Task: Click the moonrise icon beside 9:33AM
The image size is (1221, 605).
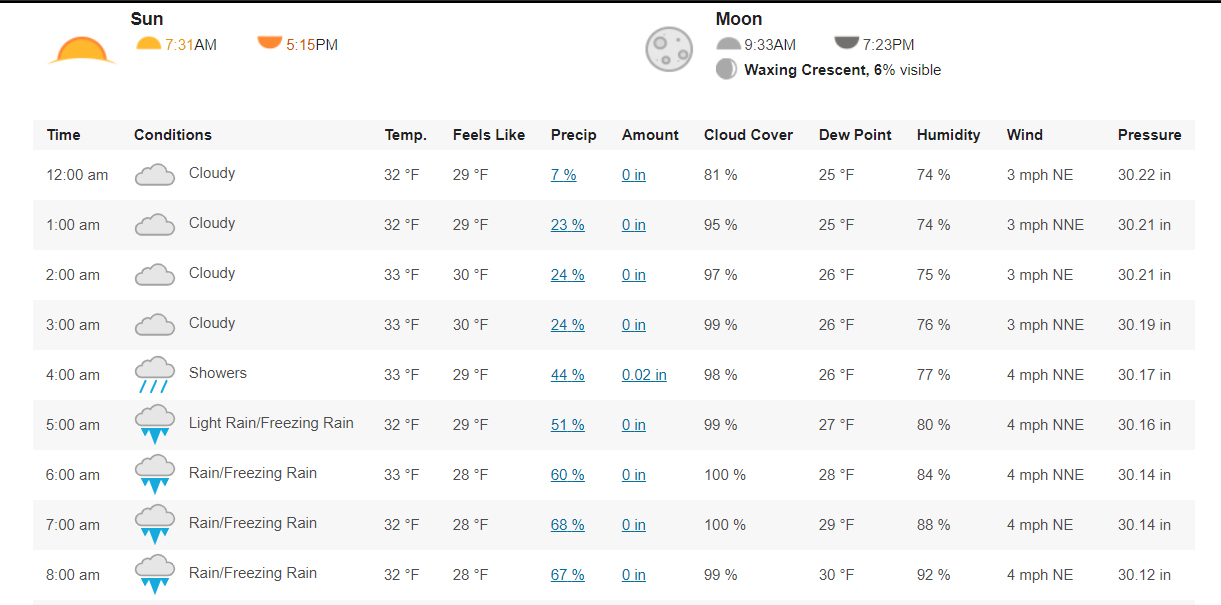Action: coord(729,44)
